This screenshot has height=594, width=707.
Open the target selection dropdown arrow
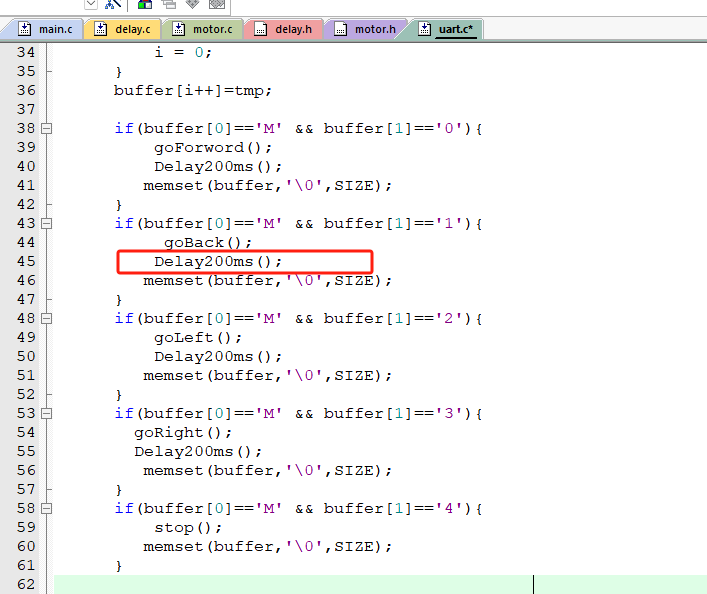(x=91, y=5)
